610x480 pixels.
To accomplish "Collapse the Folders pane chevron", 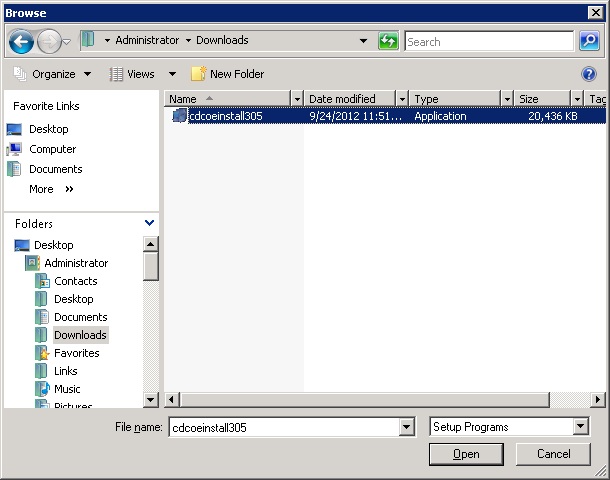I will pos(149,223).
